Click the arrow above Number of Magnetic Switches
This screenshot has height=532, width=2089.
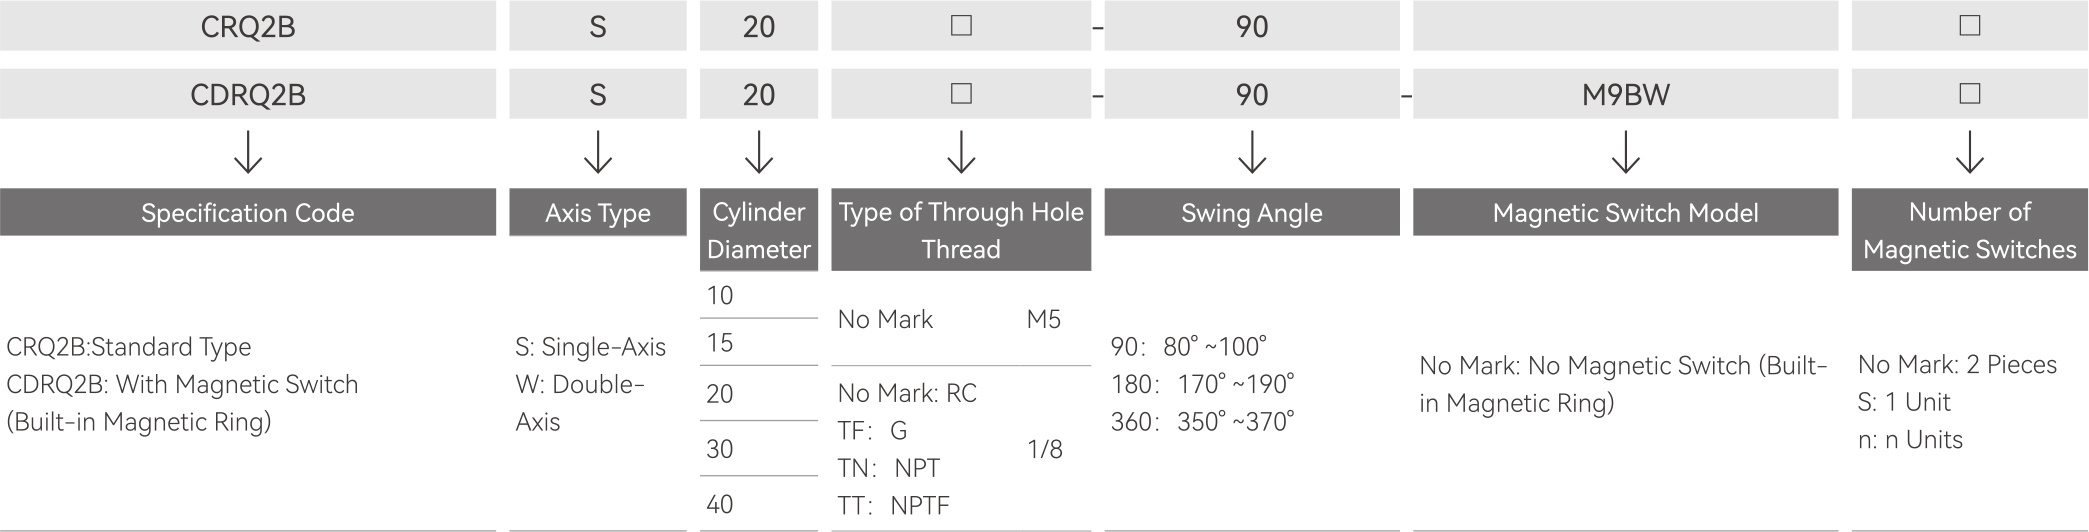point(1970,153)
